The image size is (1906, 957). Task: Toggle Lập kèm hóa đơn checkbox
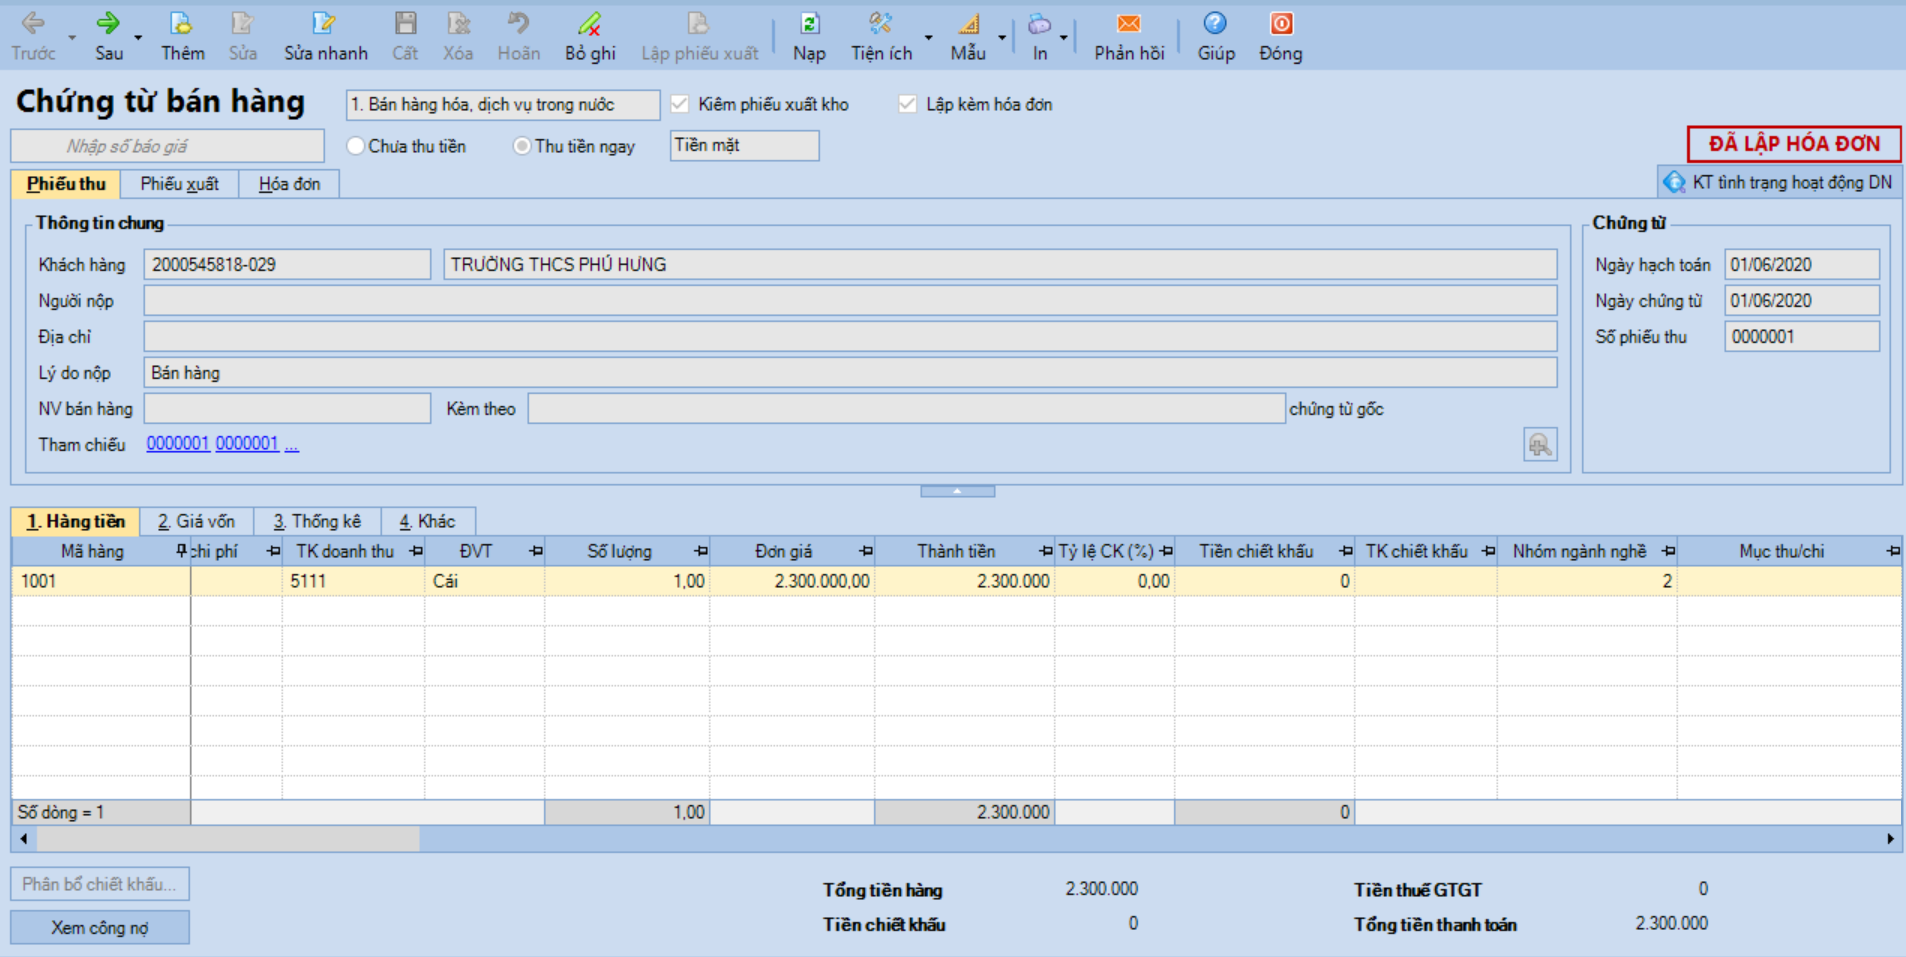point(907,104)
